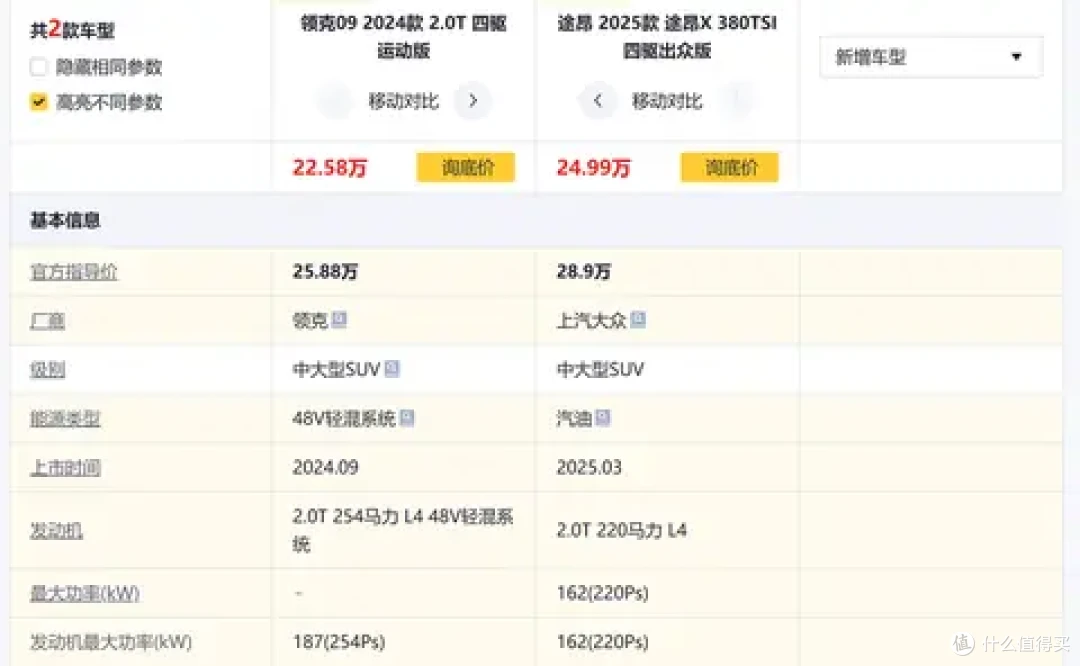
Task: Open the 级别 parameter link
Action: tap(48, 370)
